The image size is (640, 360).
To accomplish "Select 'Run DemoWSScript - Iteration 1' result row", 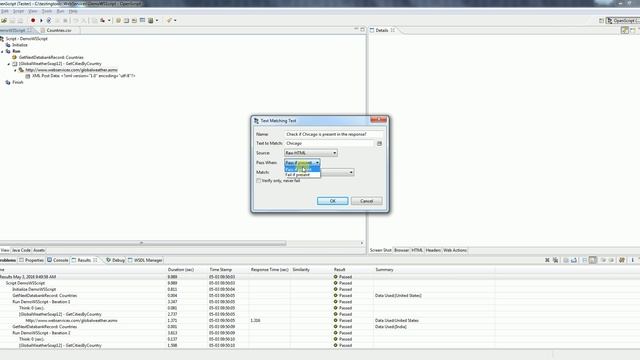I will 41,302.
